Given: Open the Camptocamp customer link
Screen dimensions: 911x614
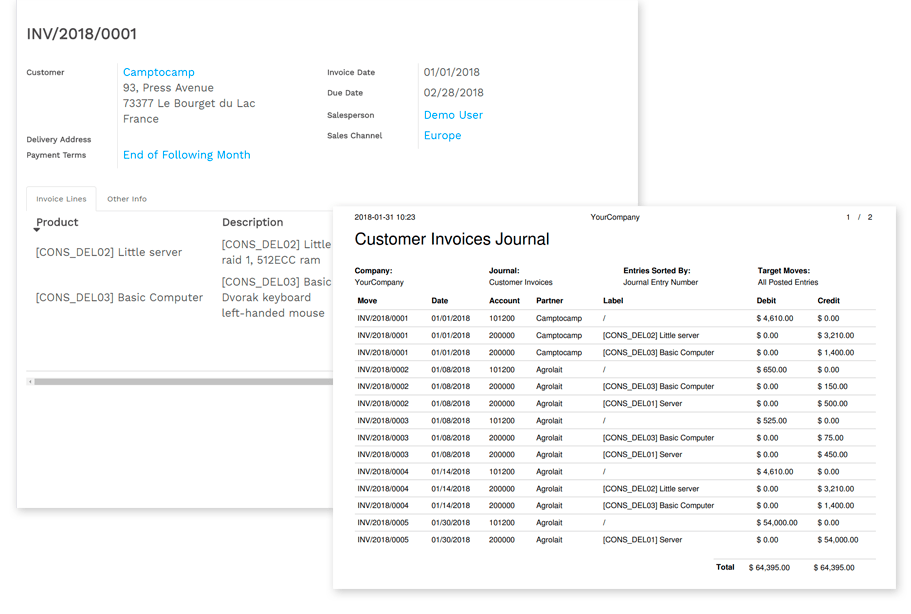Looking at the screenshot, I should click(x=158, y=72).
